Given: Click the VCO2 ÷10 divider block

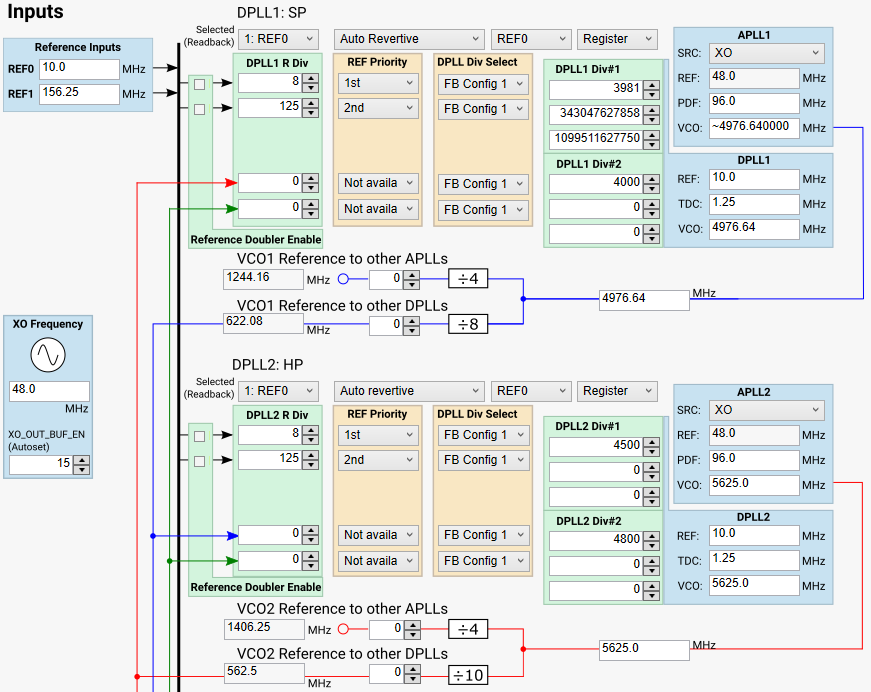Looking at the screenshot, I should [x=468, y=674].
